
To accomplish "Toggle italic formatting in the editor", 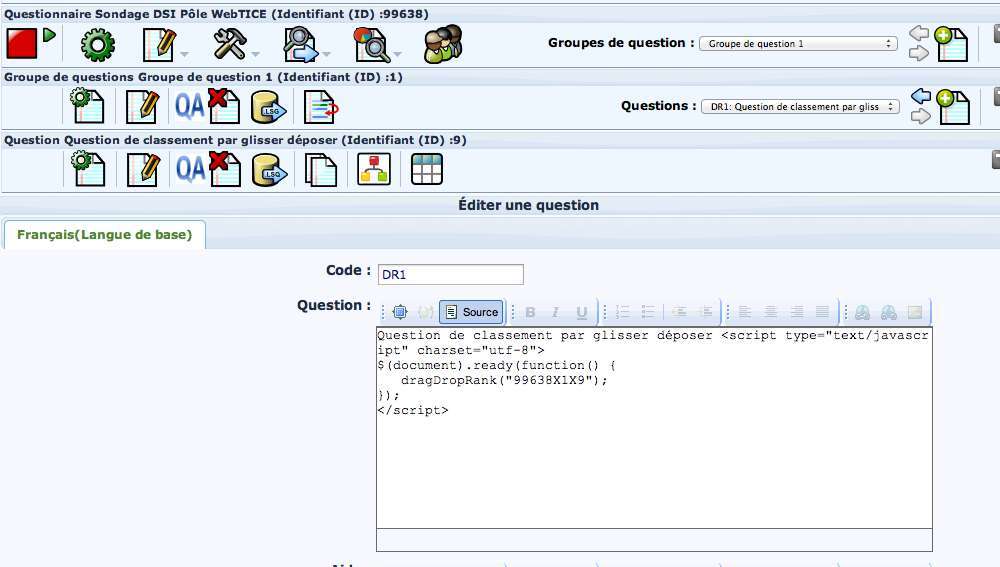I will coord(555,312).
